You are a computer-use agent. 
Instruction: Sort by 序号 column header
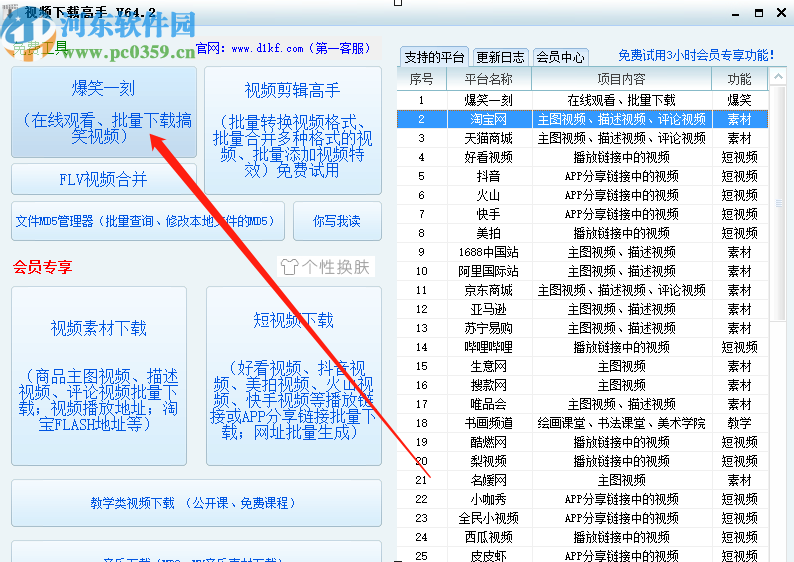pyautogui.click(x=422, y=79)
